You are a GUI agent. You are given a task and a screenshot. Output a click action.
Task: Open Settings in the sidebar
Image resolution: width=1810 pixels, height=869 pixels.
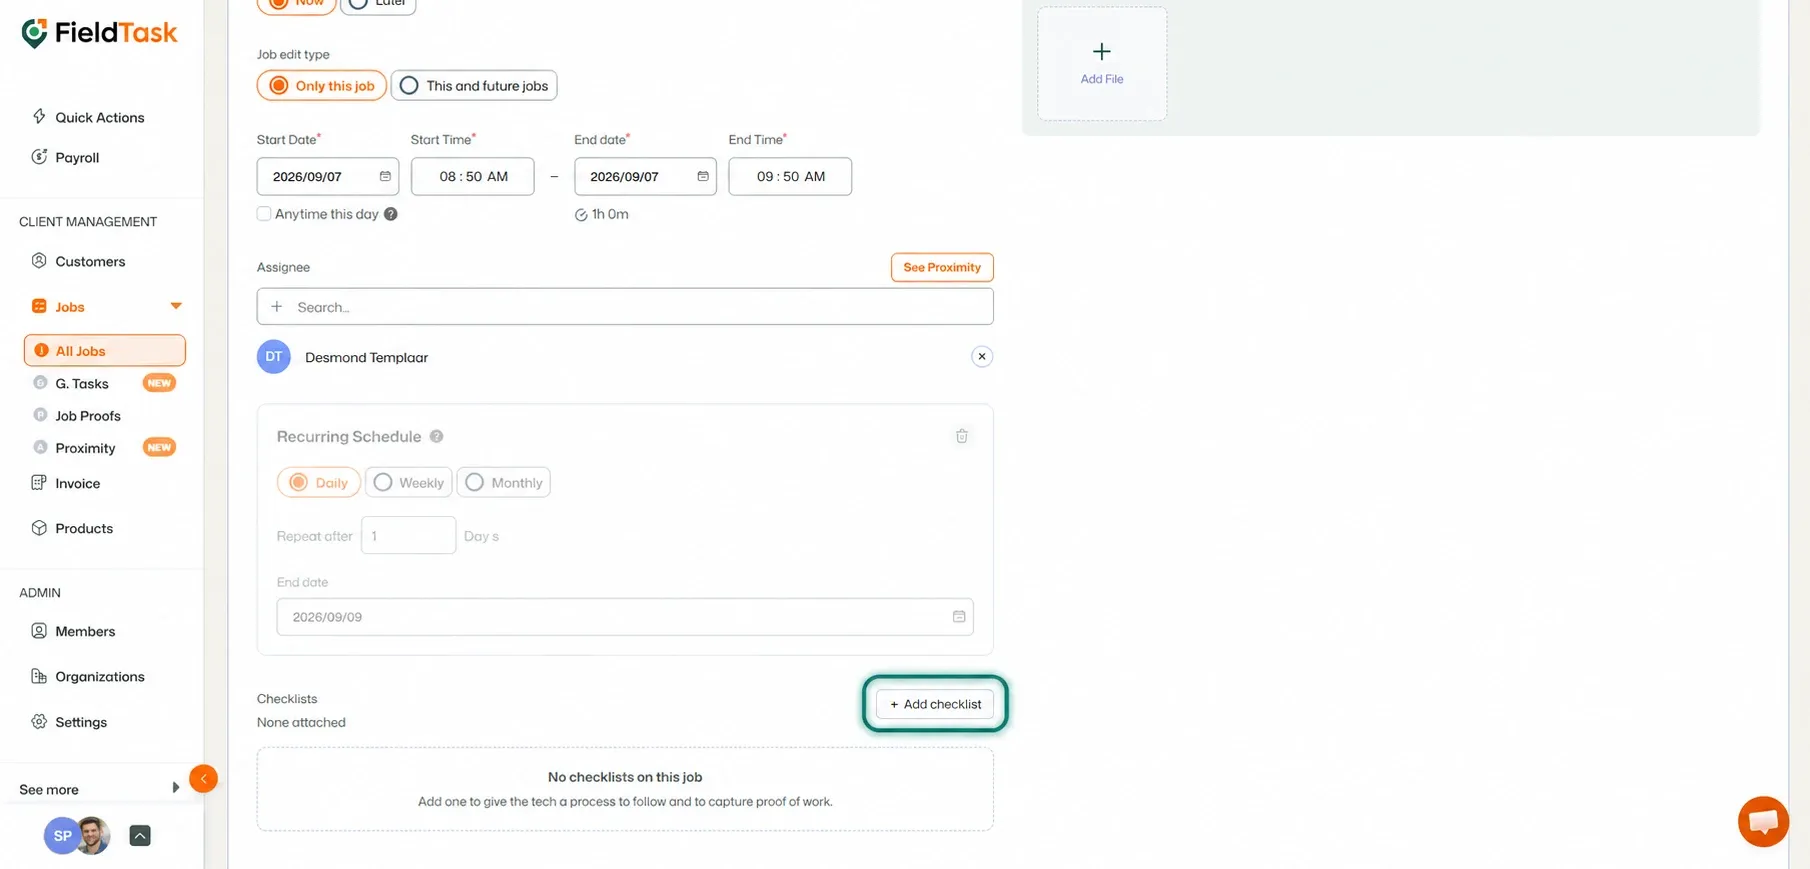(x=81, y=721)
